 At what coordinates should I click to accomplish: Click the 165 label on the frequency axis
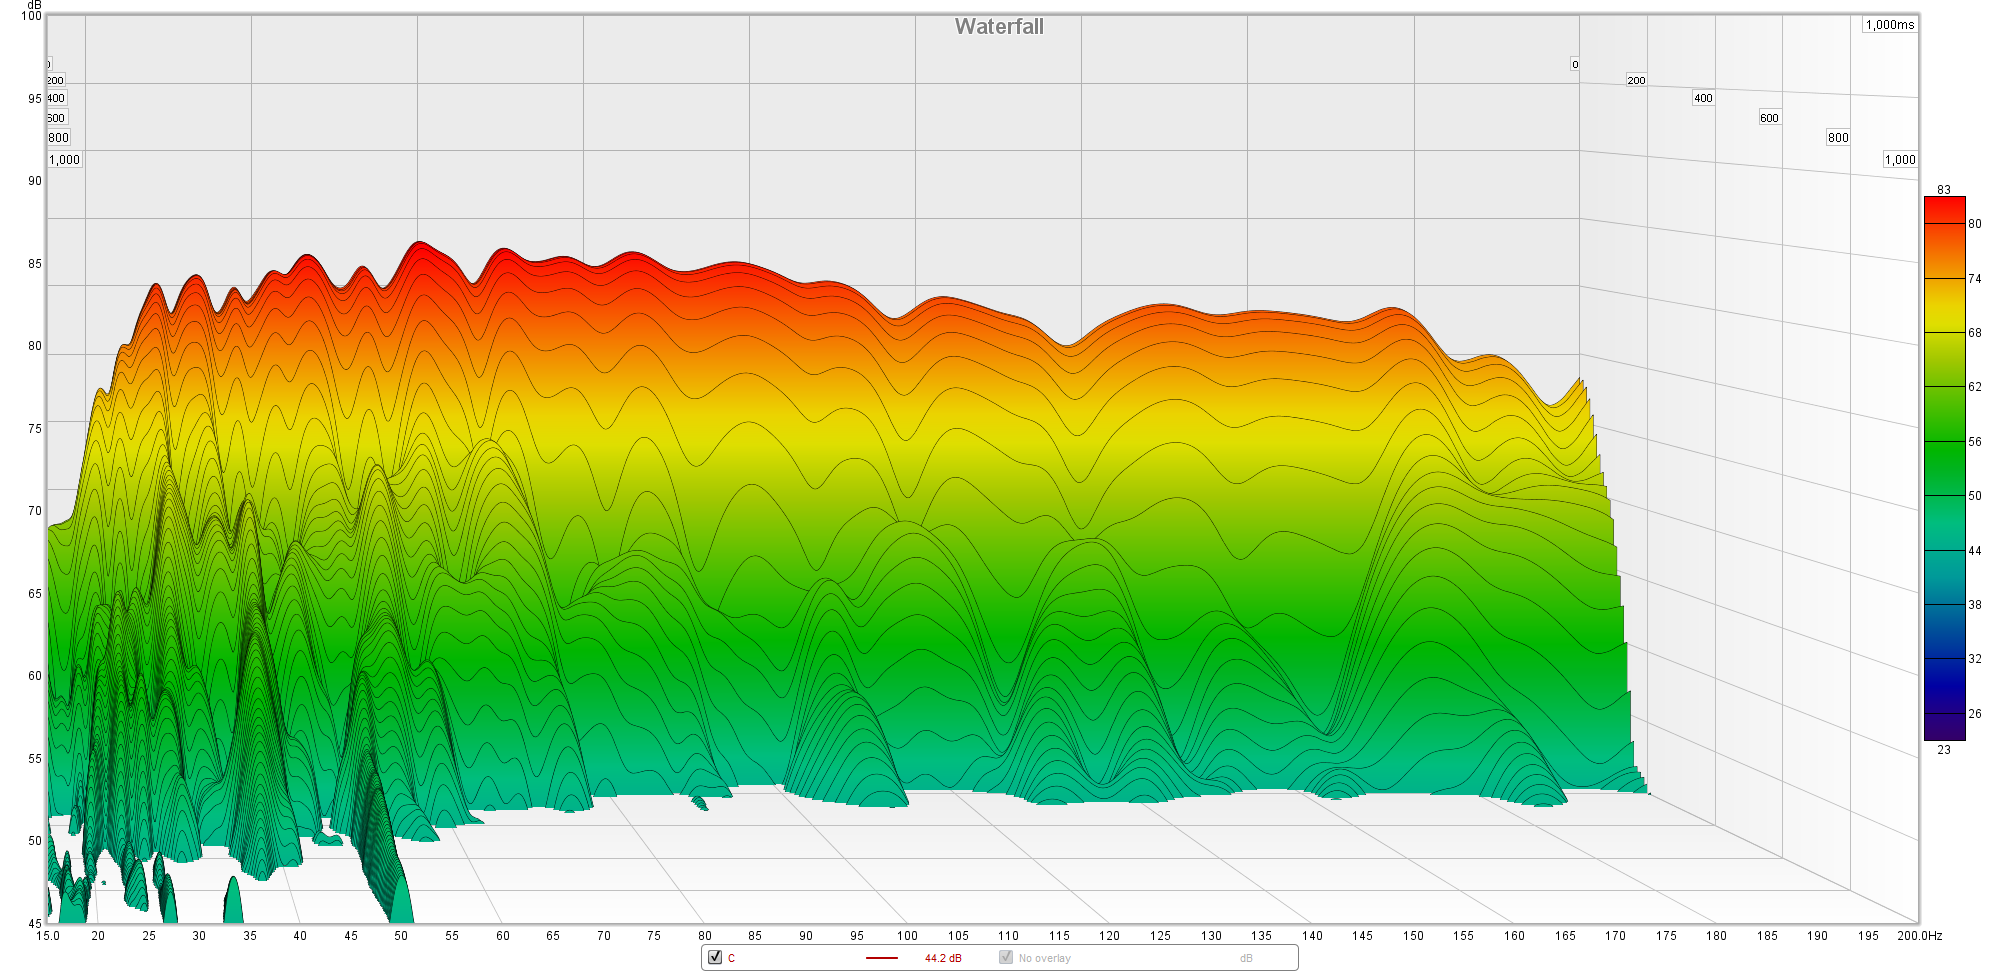[1565, 936]
